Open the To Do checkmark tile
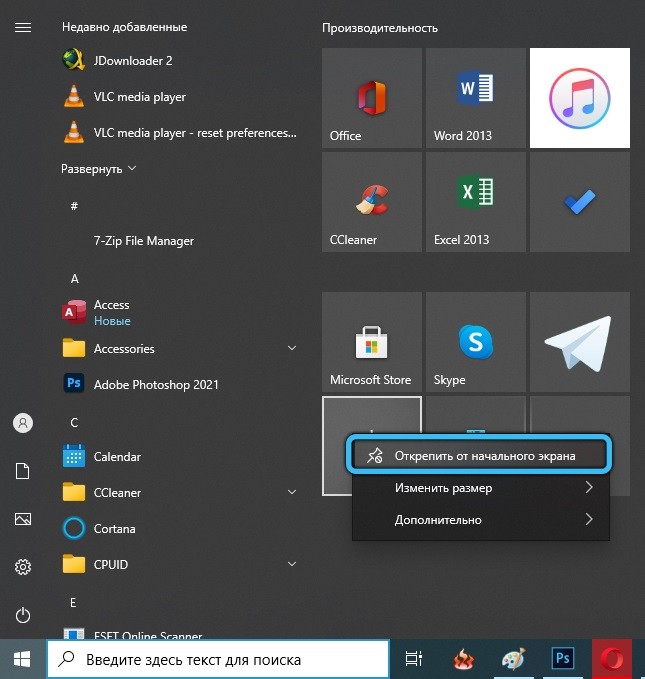 [580, 202]
